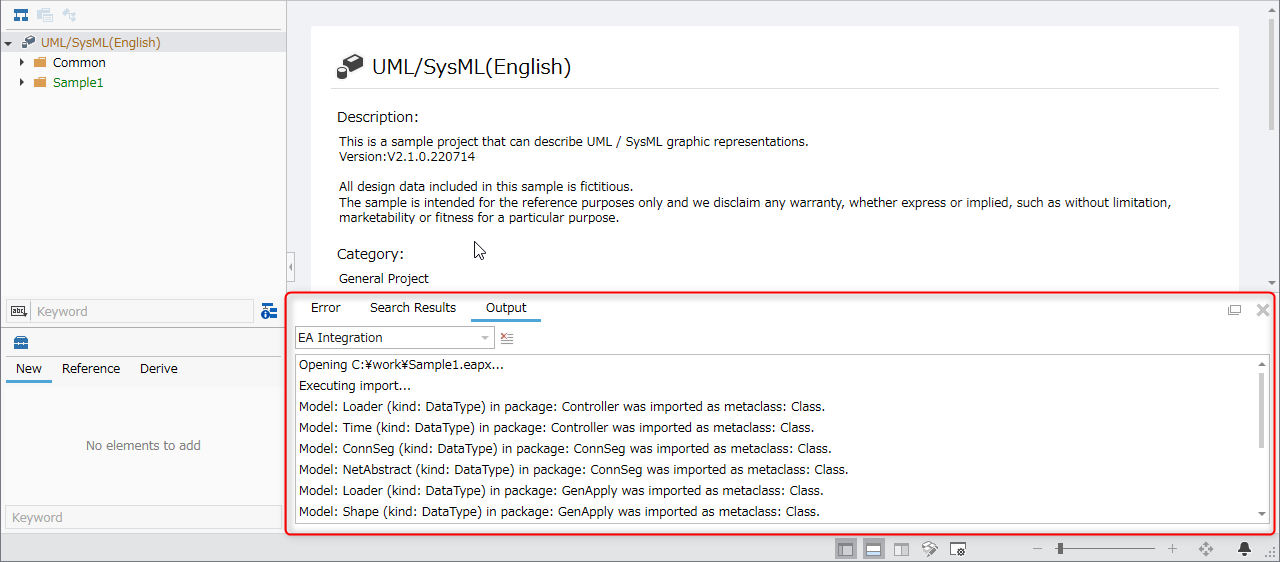The image size is (1280, 562).
Task: Switch to the Search Results tab
Action: click(413, 308)
